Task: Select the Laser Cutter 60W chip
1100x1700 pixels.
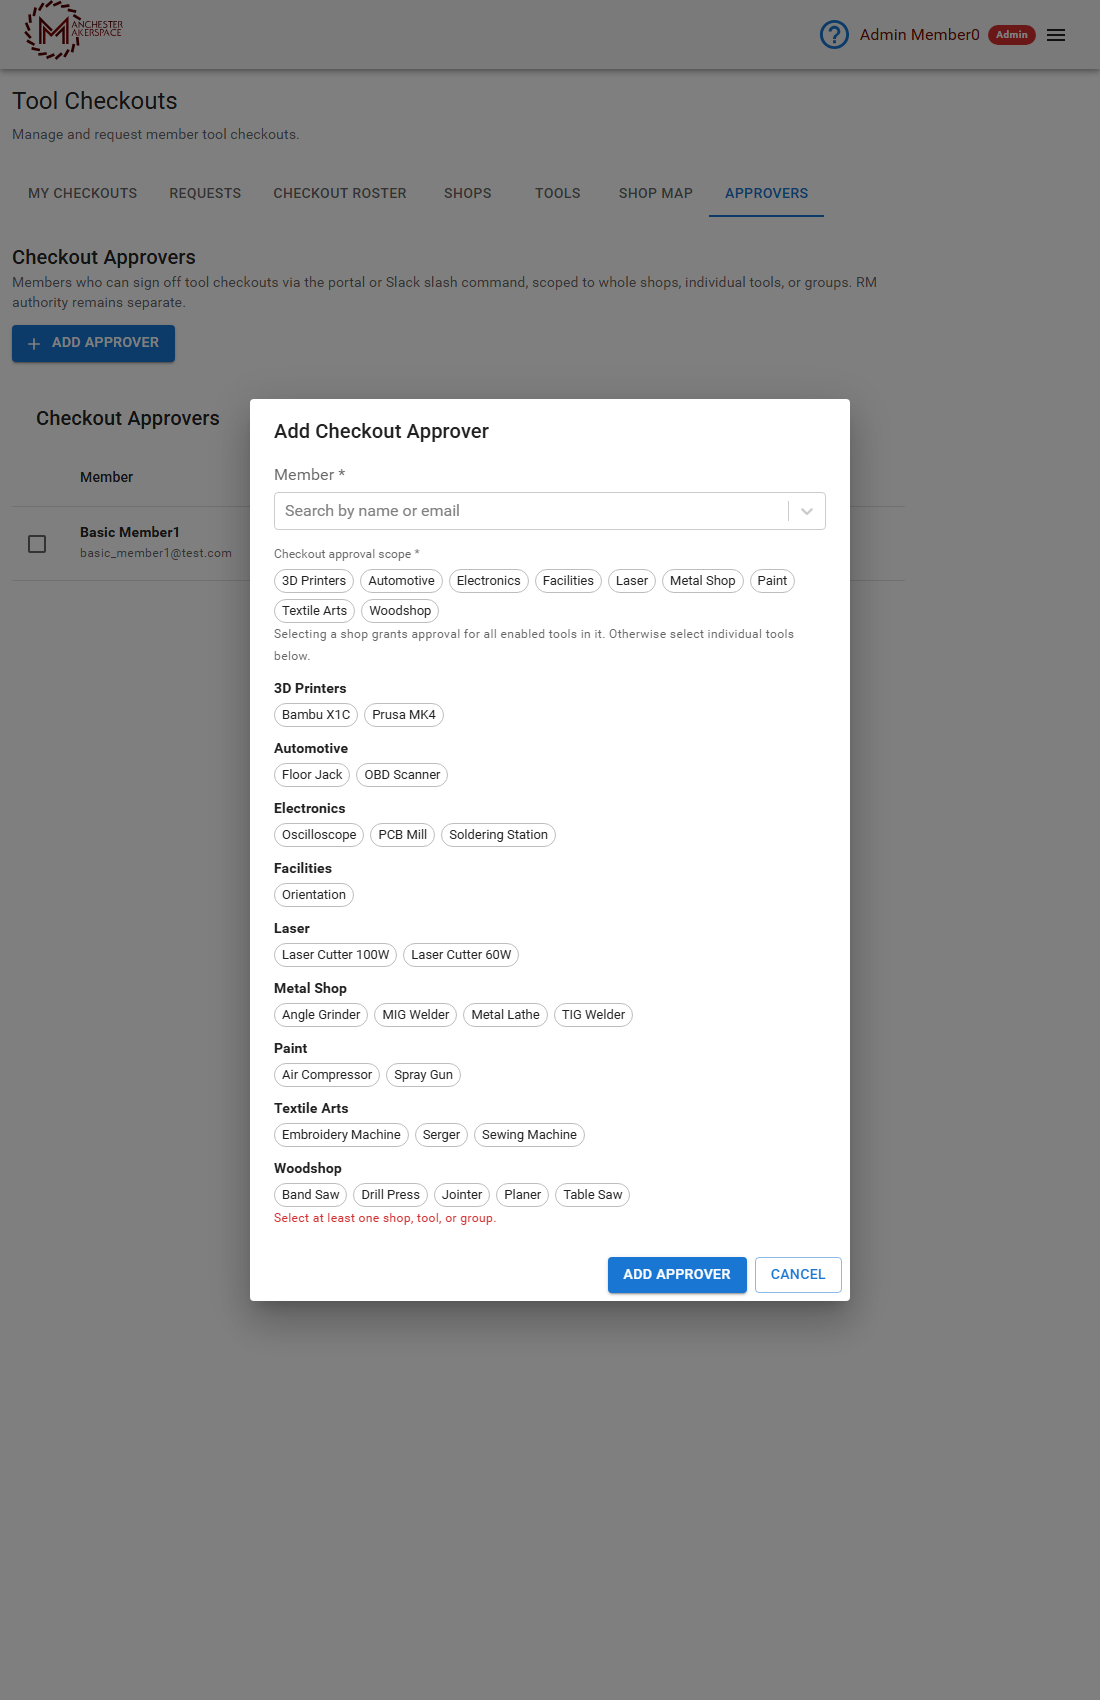Action: coord(461,955)
